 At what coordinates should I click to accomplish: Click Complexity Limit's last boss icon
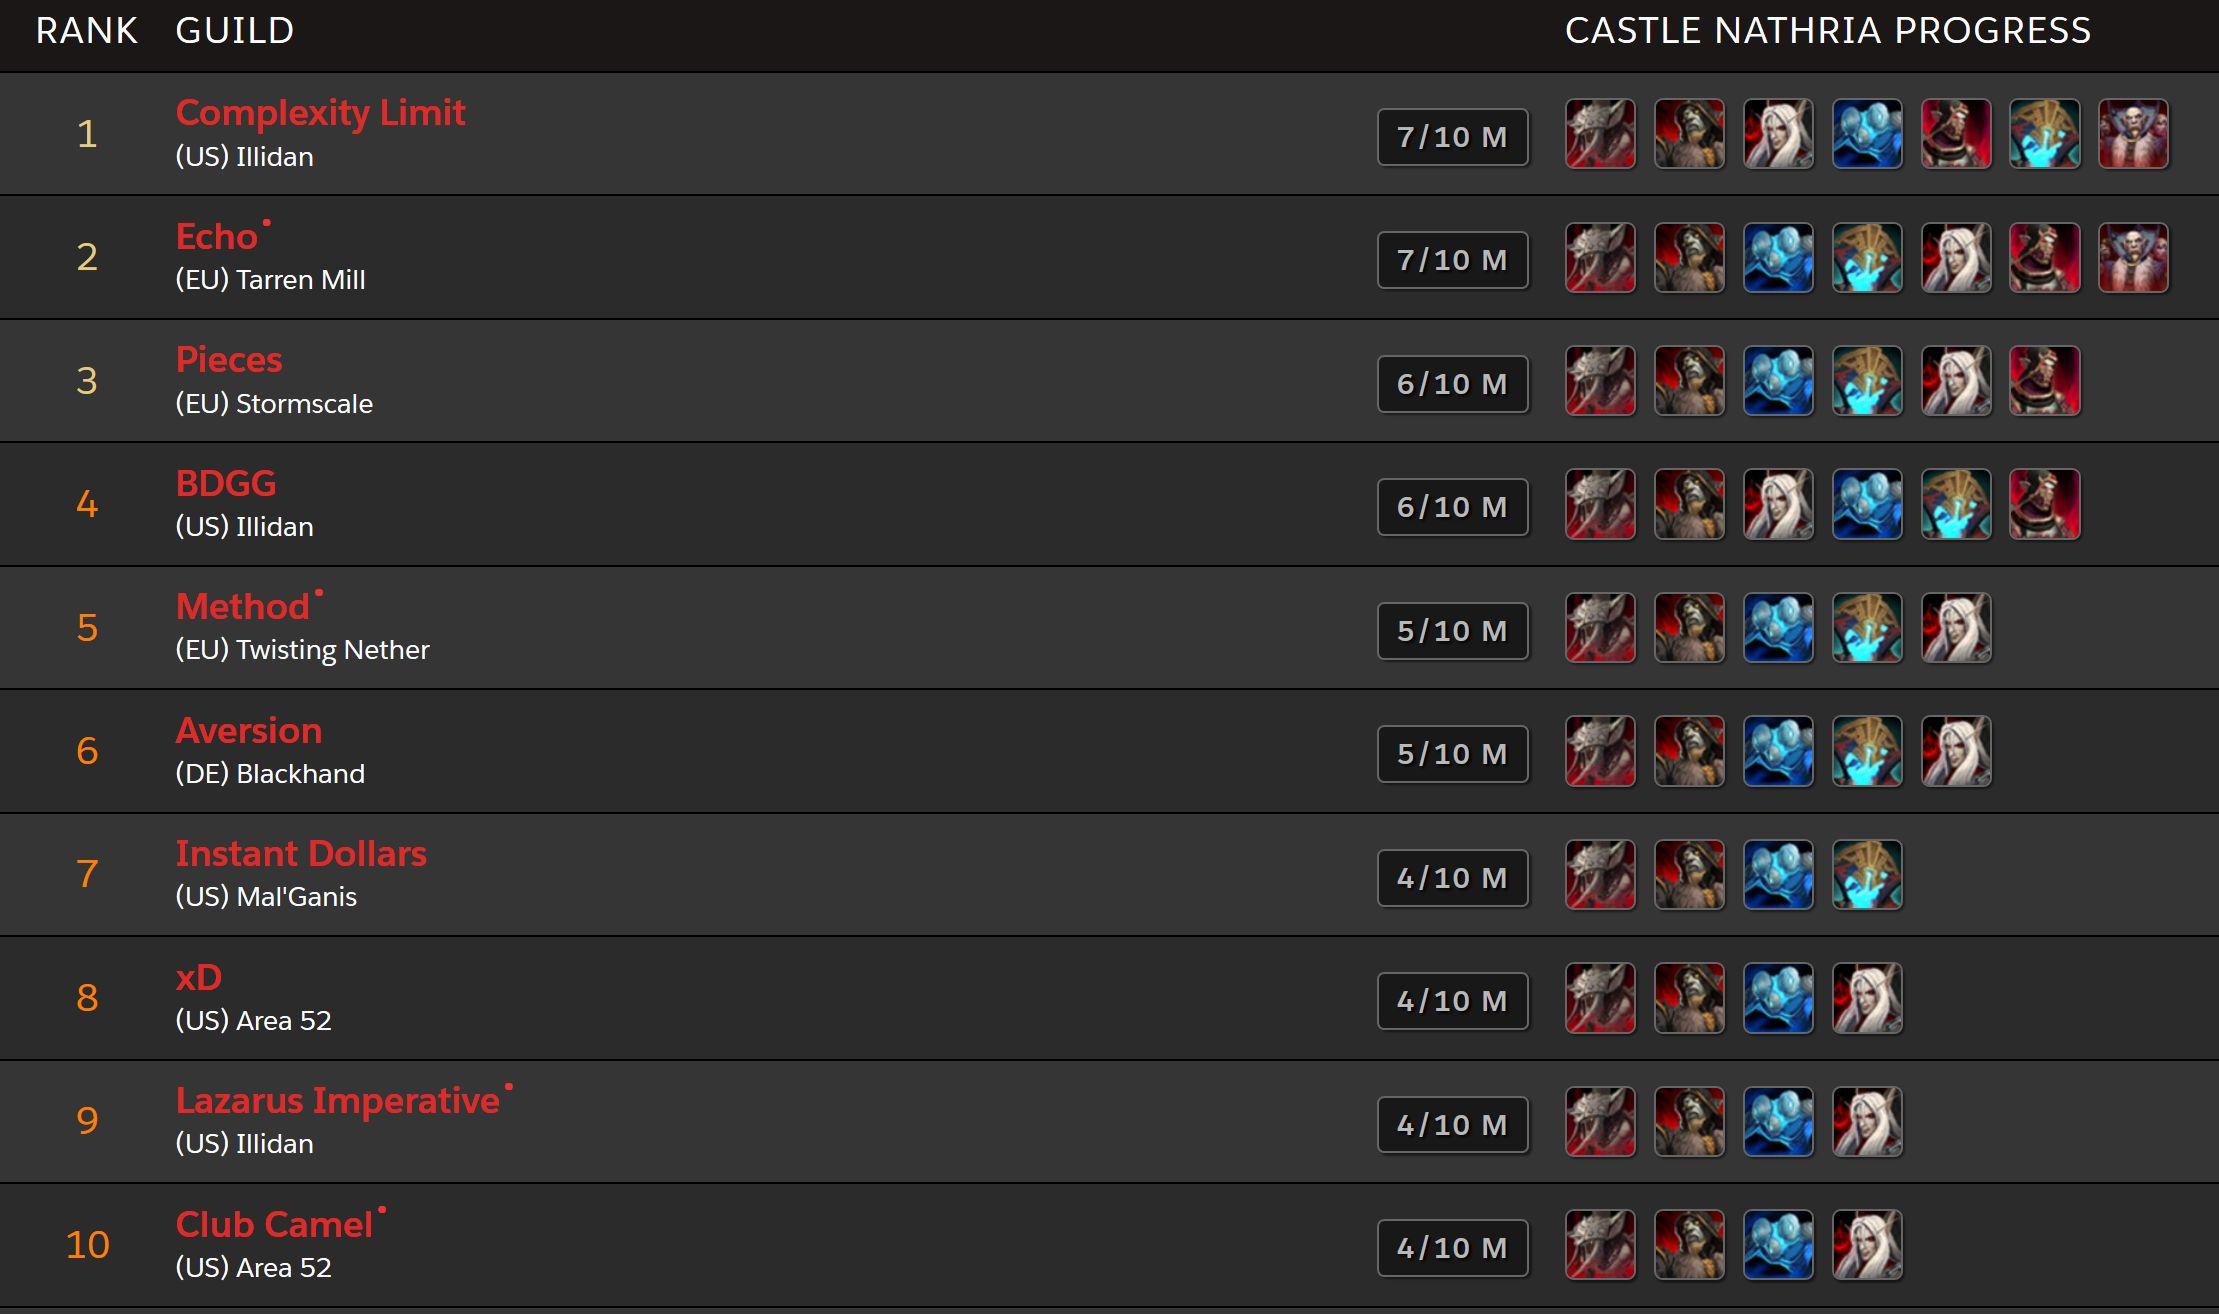click(x=2133, y=133)
